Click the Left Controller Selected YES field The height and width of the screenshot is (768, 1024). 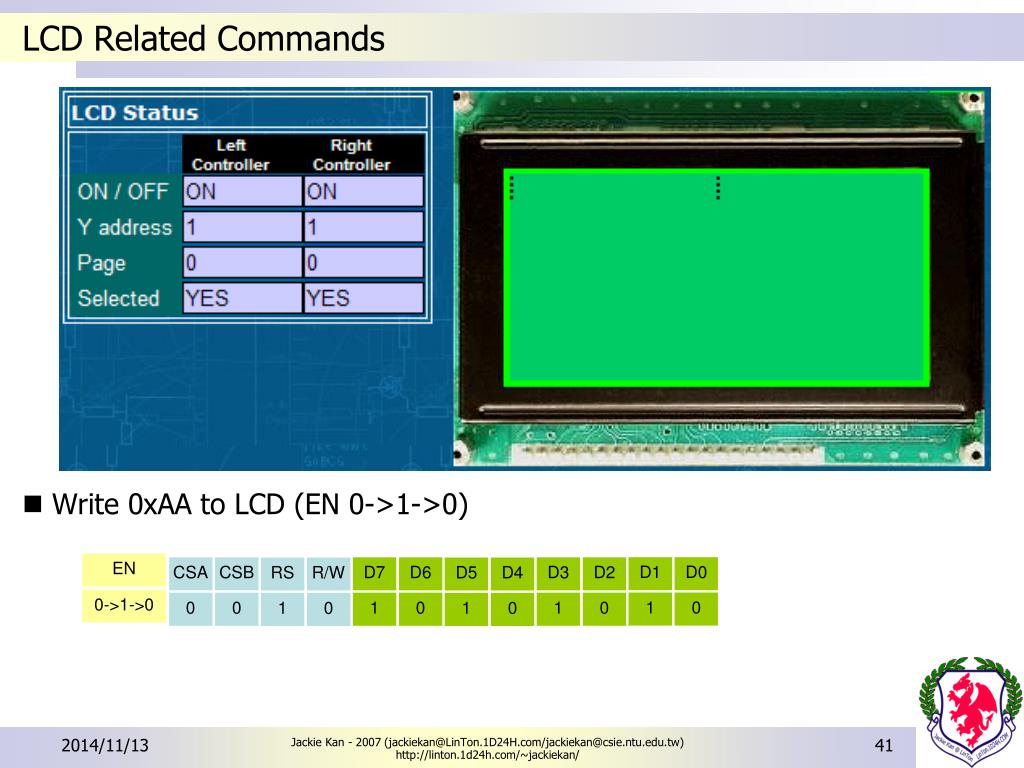pyautogui.click(x=242, y=298)
